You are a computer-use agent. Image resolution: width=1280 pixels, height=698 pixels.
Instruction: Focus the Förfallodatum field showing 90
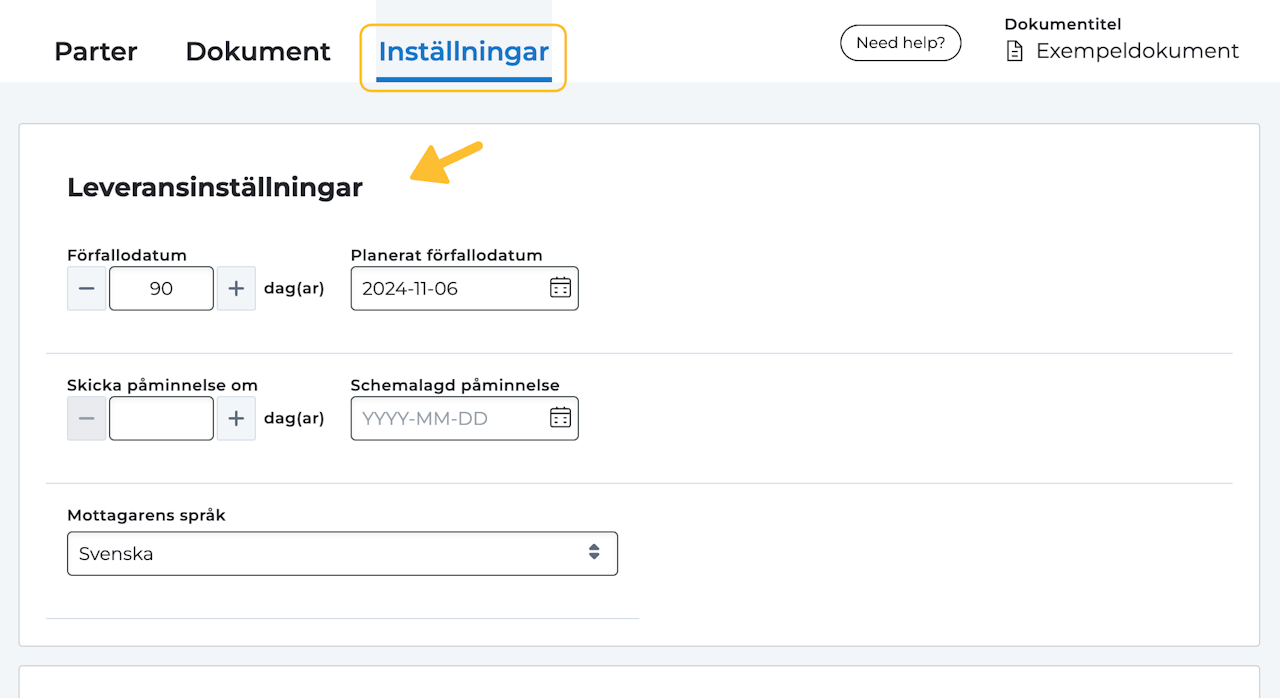pyautogui.click(x=161, y=289)
